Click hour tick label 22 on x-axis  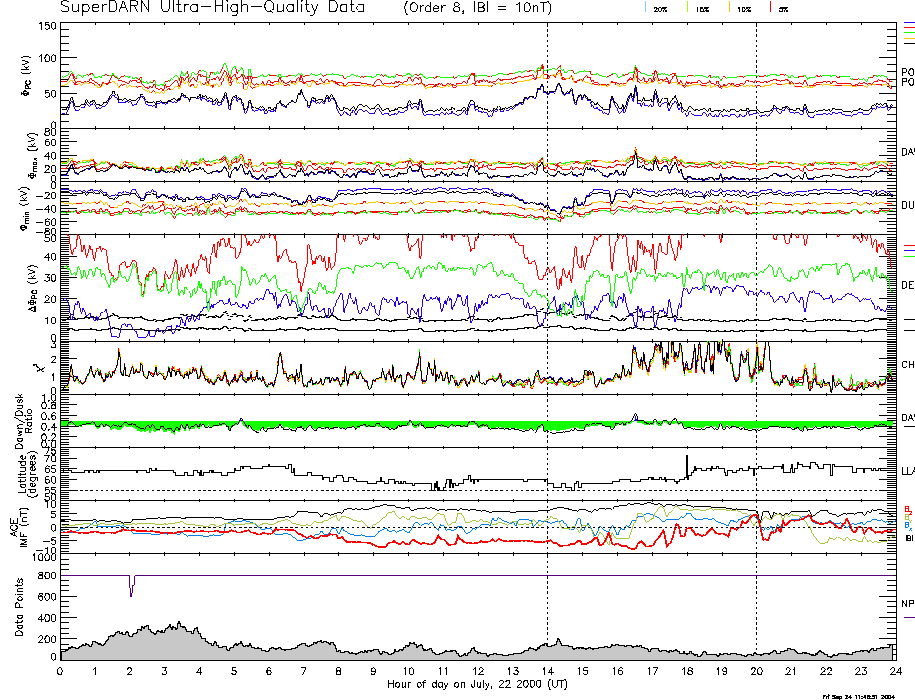pyautogui.click(x=826, y=671)
